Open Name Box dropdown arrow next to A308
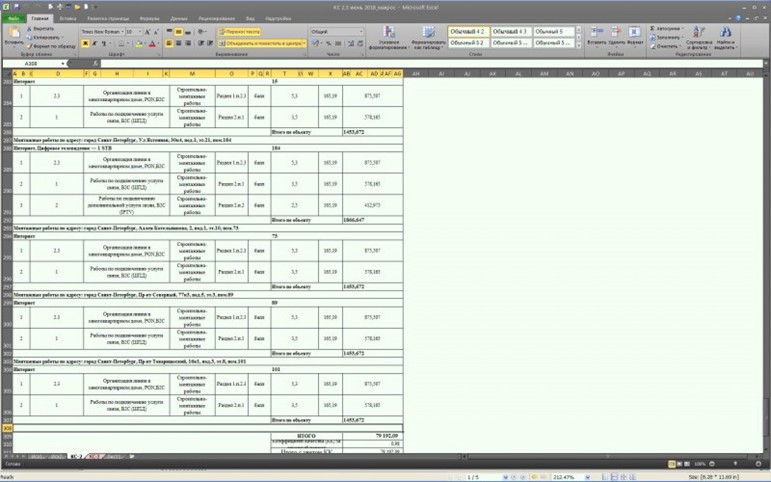This screenshot has width=771, height=482. click(63, 63)
